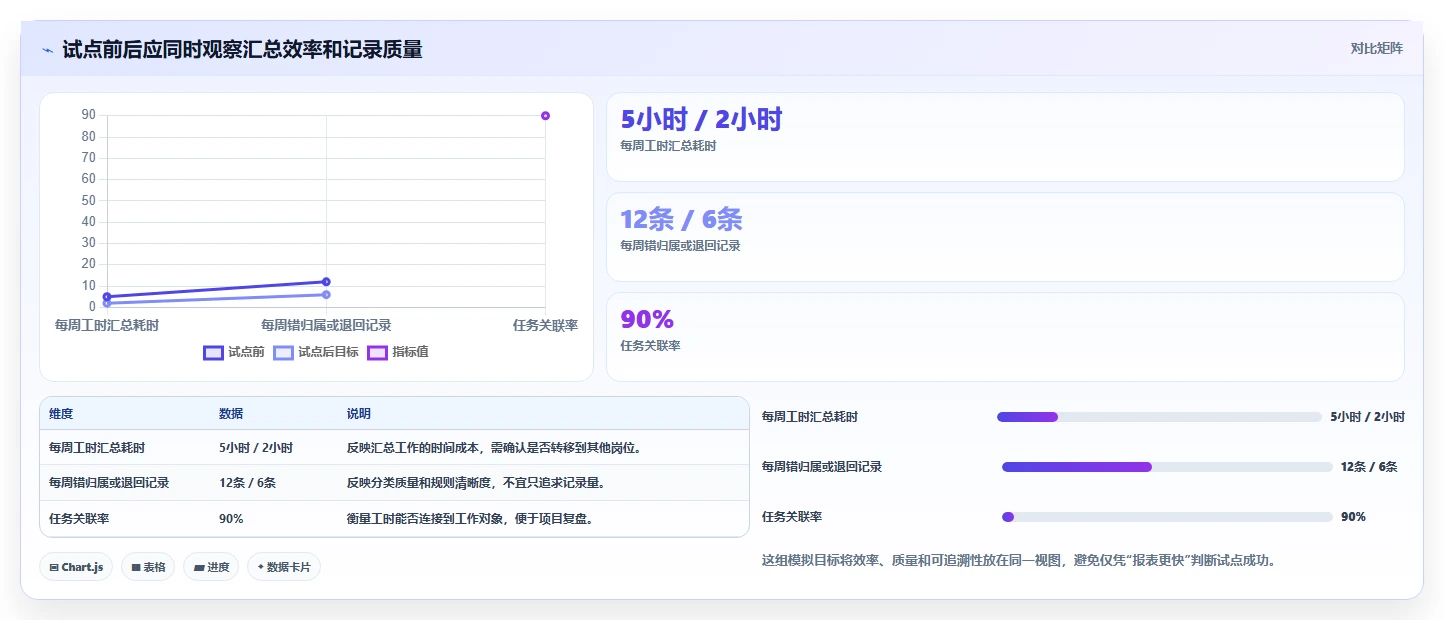
Task: Click the 表格 tag chip
Action: click(x=148, y=567)
